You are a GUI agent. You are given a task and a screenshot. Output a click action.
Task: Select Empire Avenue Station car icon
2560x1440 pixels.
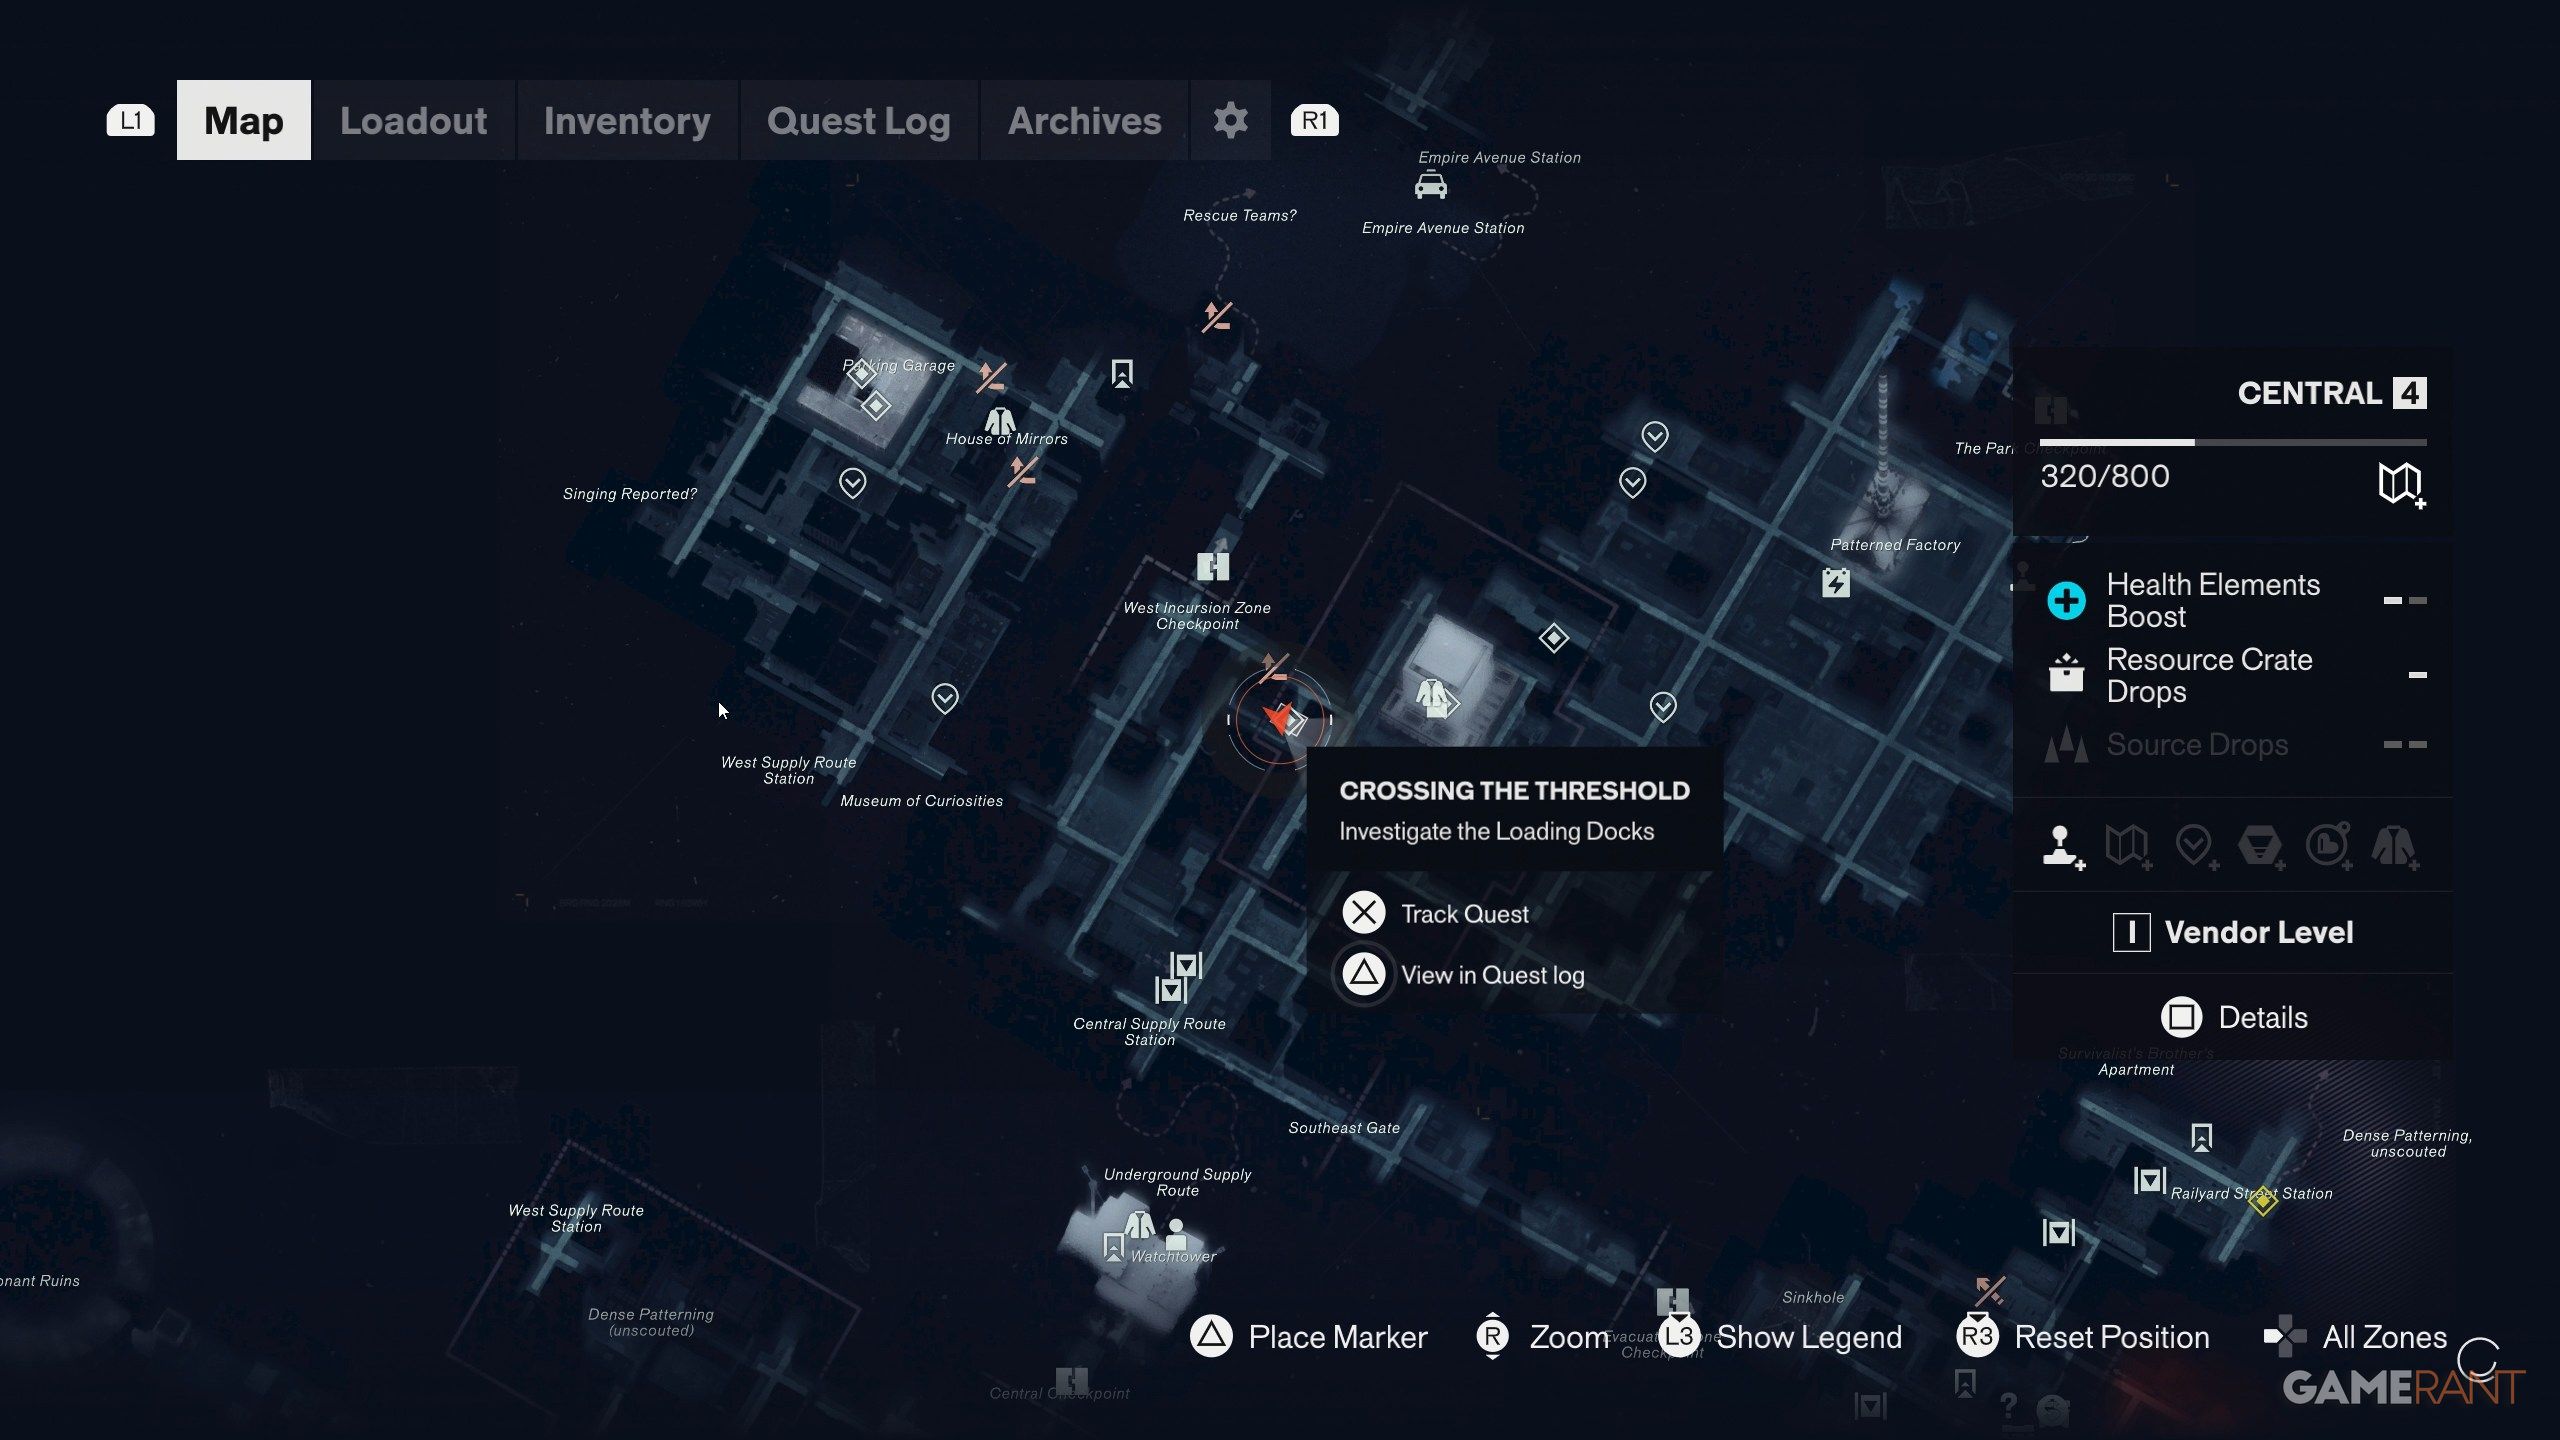pyautogui.click(x=1431, y=186)
